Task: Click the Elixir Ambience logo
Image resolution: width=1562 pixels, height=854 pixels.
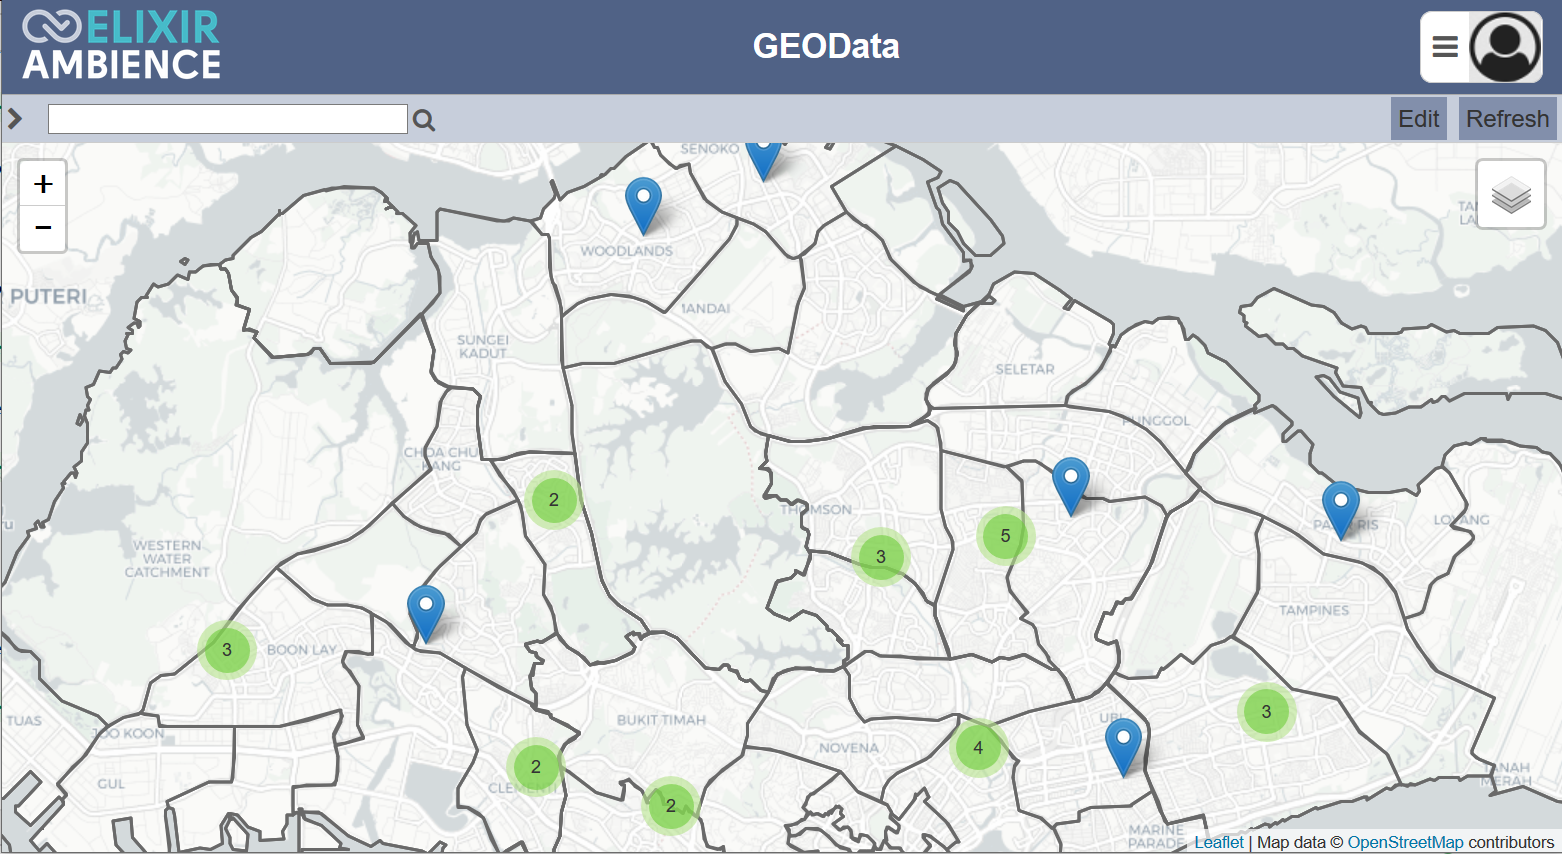Action: pyautogui.click(x=122, y=46)
